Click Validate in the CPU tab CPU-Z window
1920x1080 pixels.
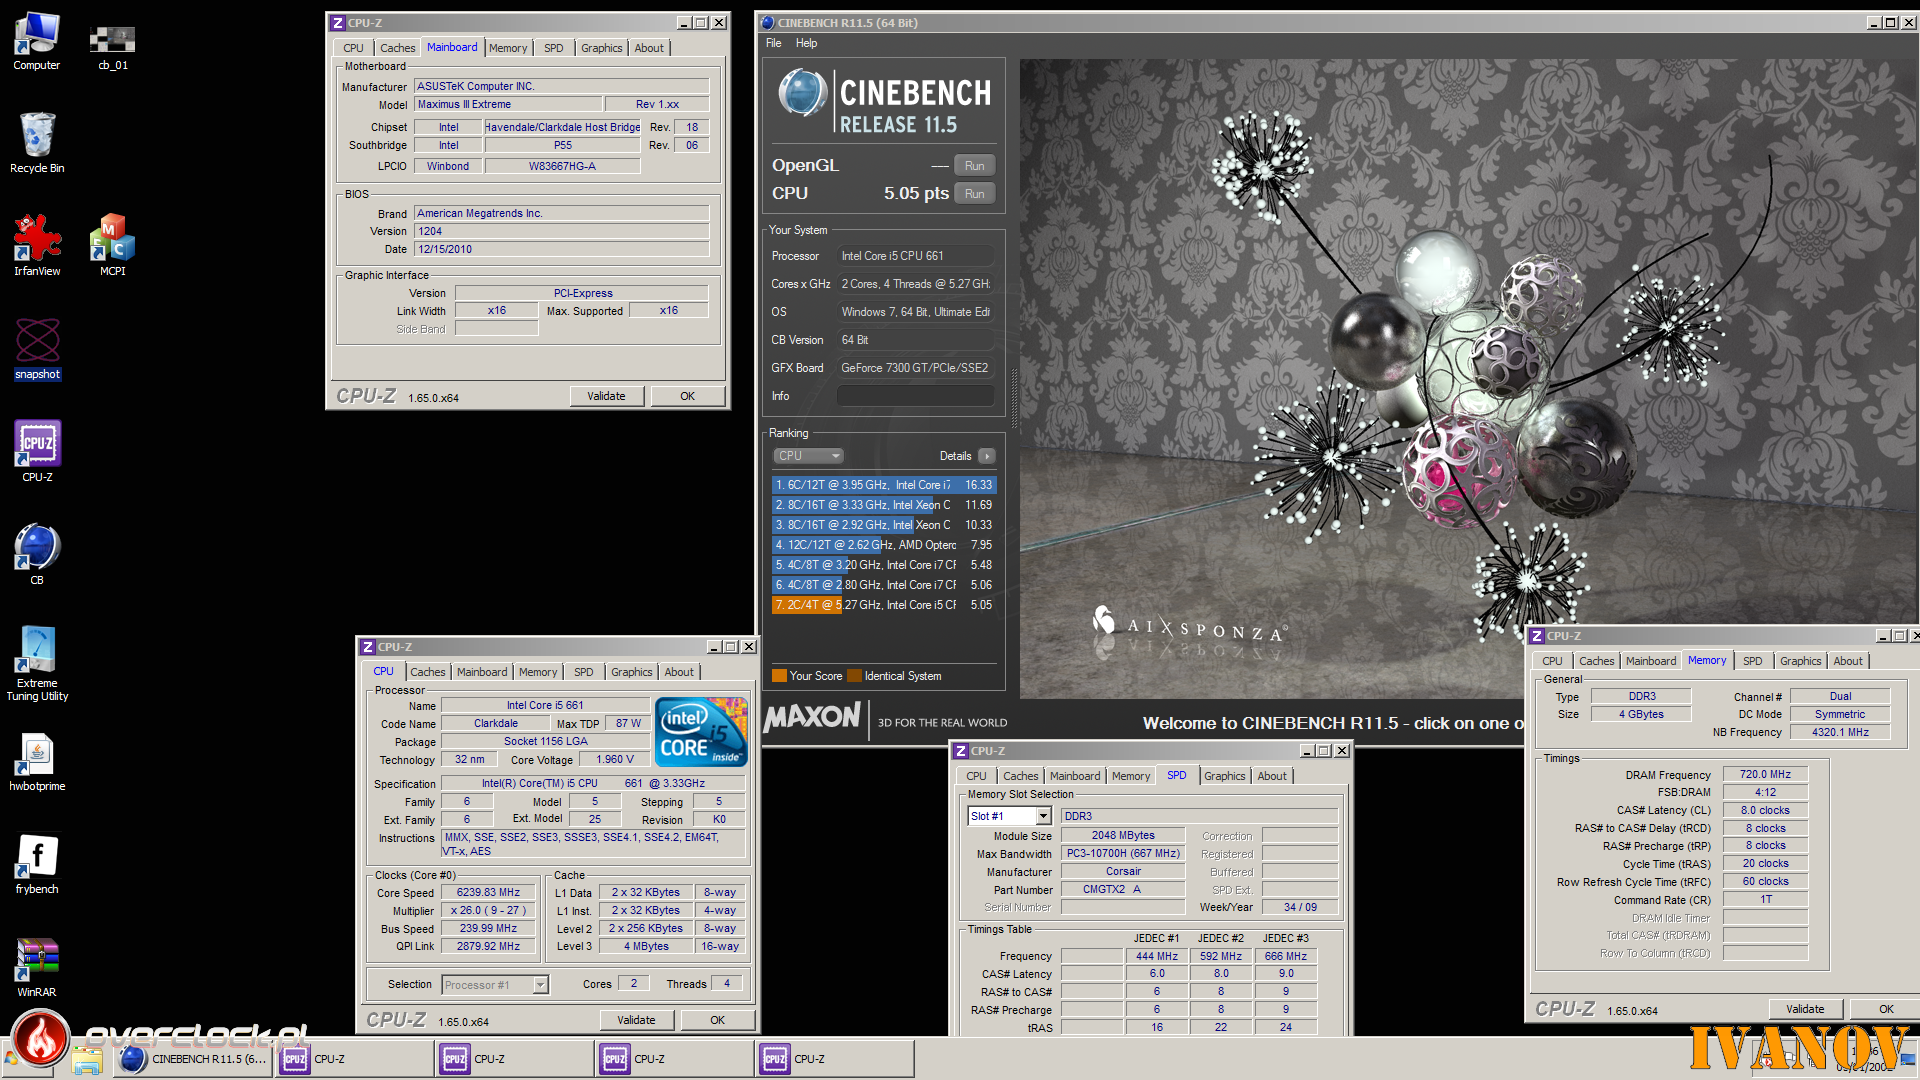coord(636,1020)
